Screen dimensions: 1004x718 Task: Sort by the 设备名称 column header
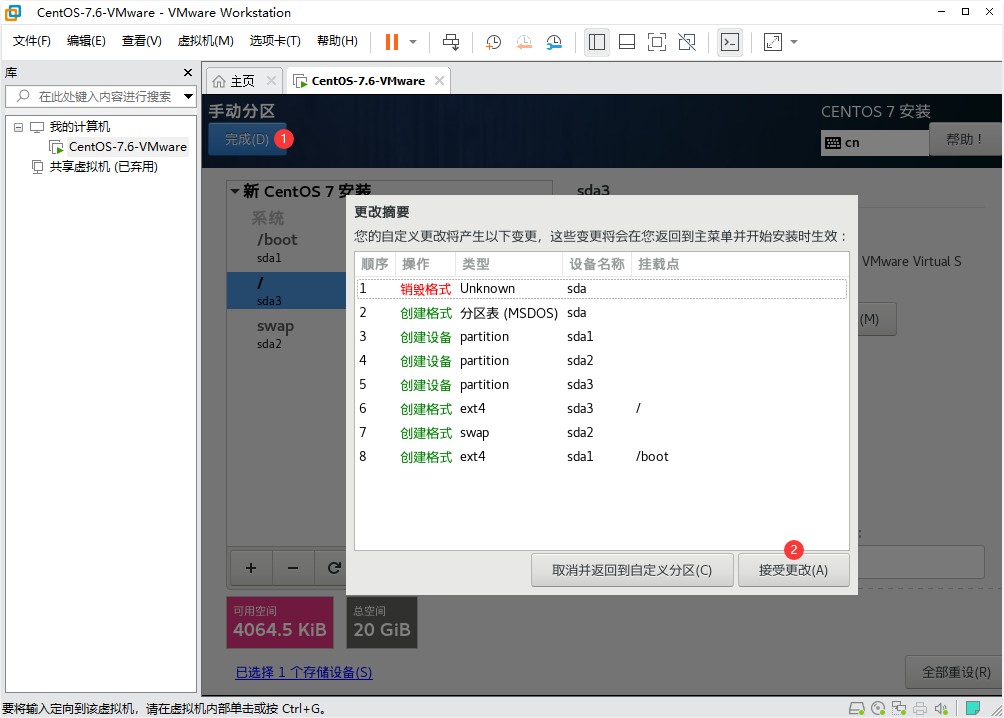[597, 264]
